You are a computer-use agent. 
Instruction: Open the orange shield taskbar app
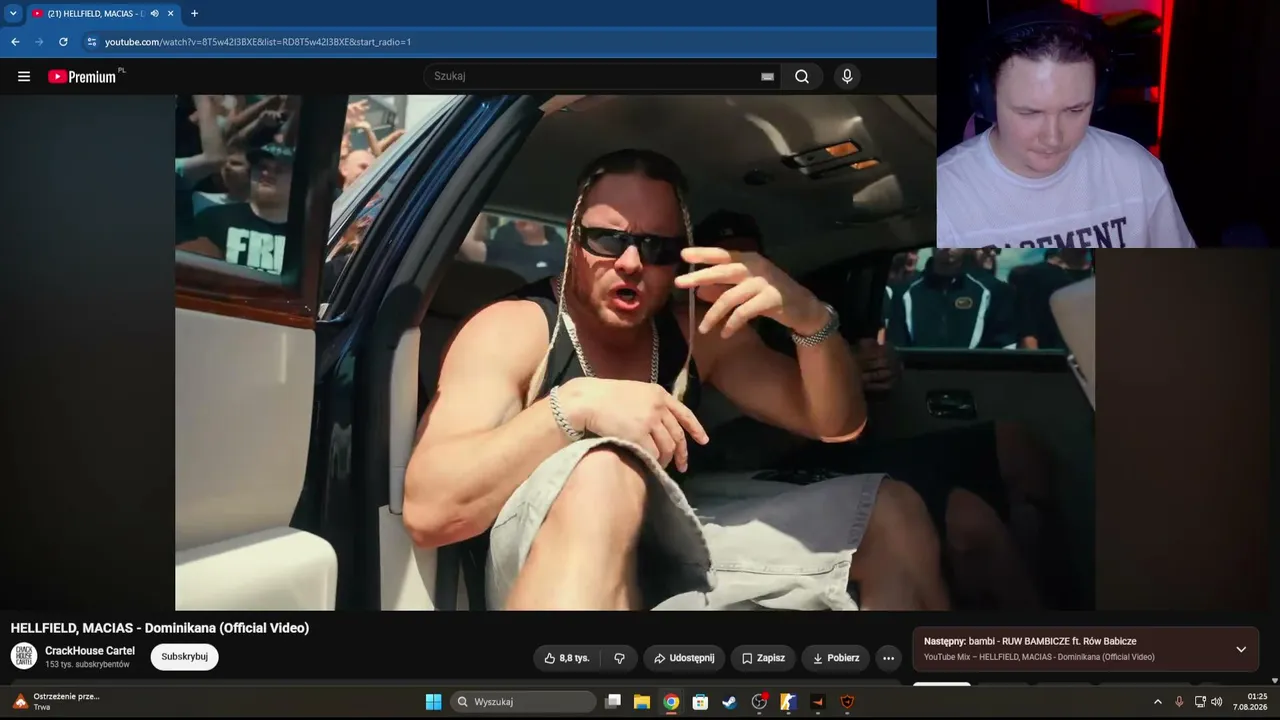(x=847, y=702)
